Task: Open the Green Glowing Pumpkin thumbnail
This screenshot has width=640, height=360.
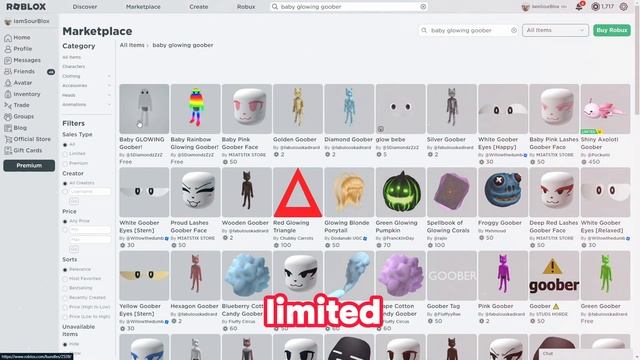Action: (x=400, y=192)
